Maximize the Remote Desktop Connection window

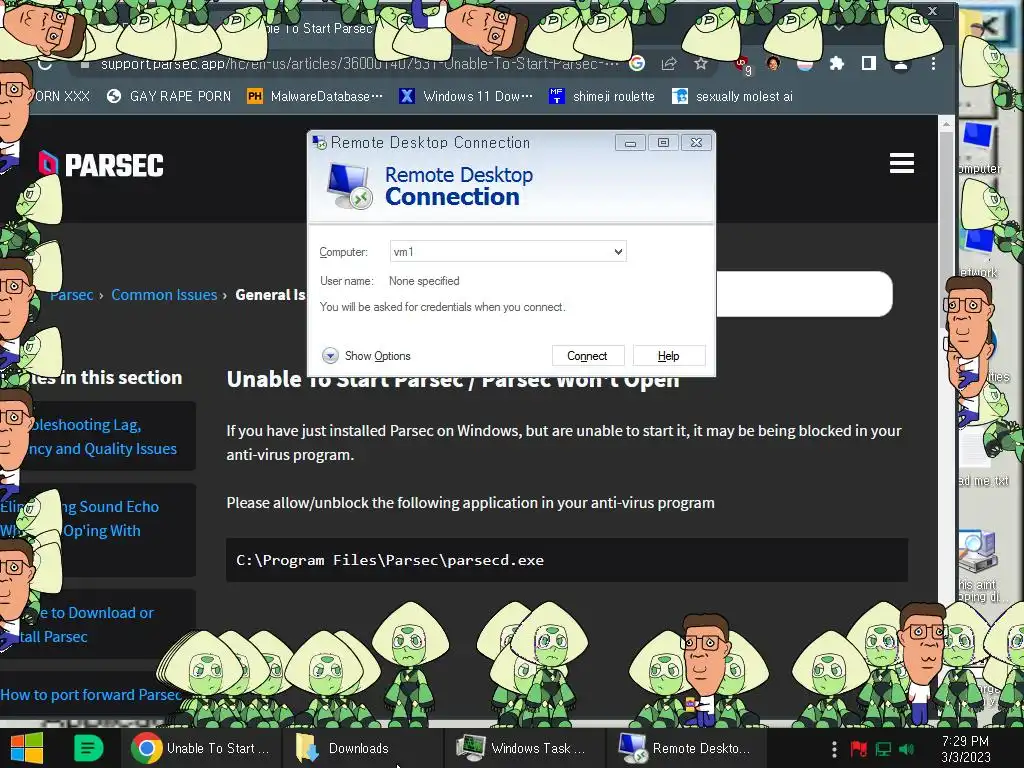(663, 143)
